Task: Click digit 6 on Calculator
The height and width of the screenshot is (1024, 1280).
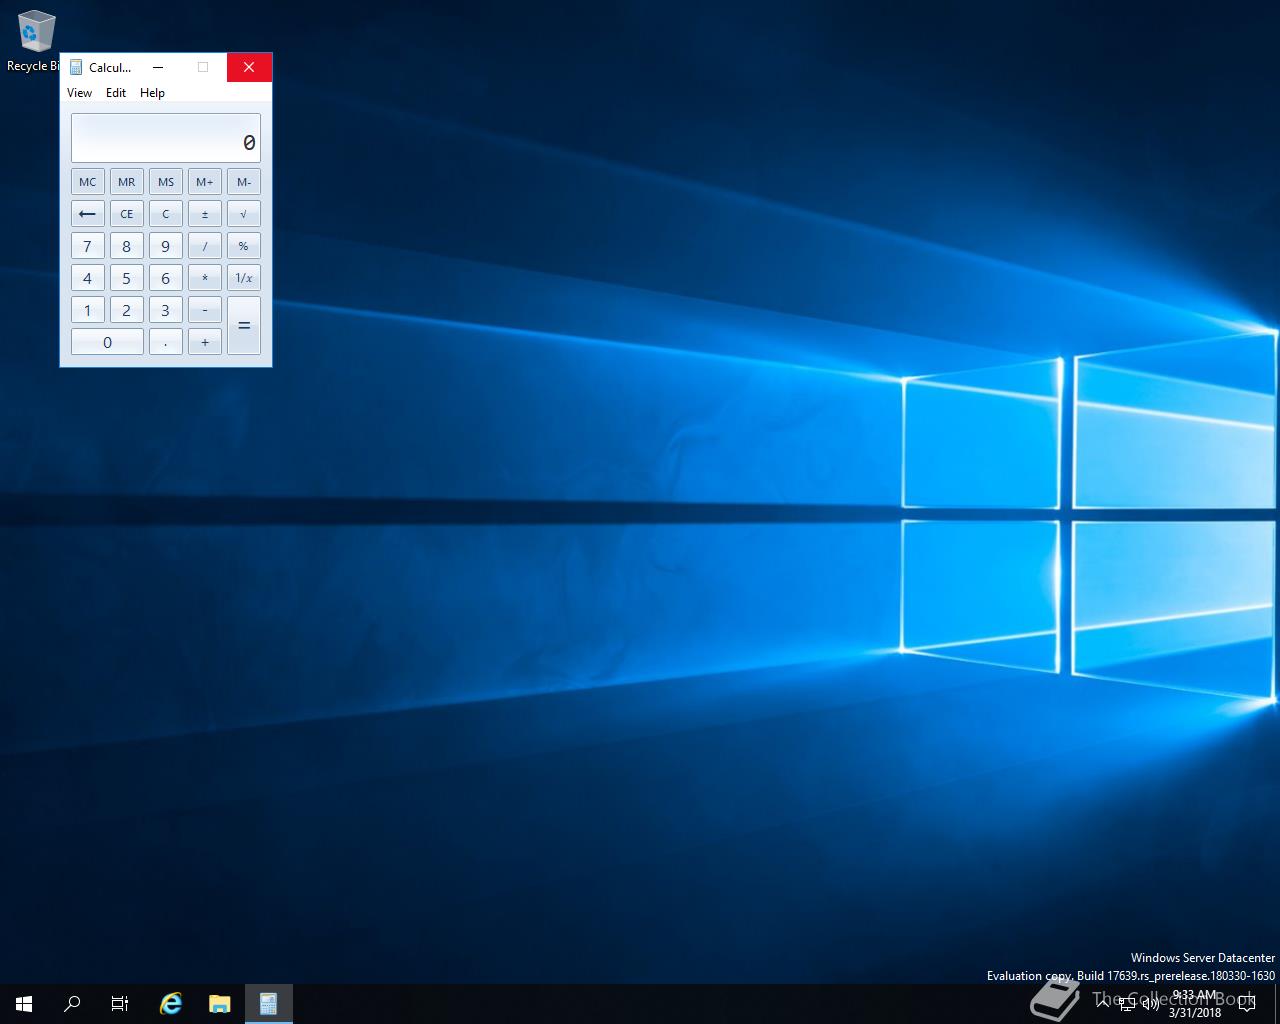Action: [x=166, y=278]
